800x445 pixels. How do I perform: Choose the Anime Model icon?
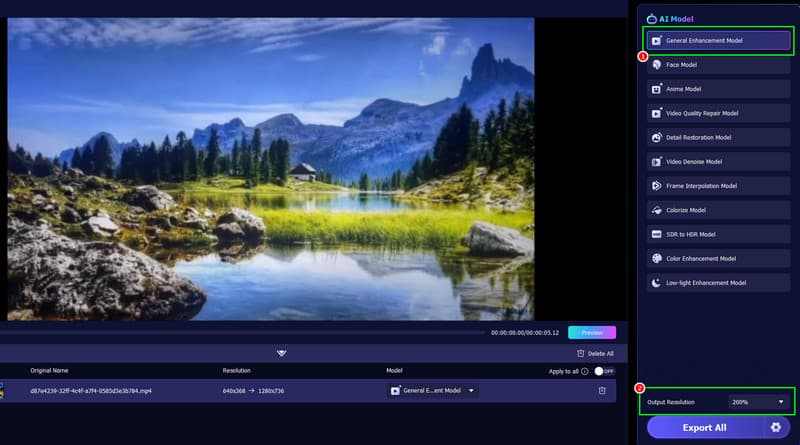point(656,89)
